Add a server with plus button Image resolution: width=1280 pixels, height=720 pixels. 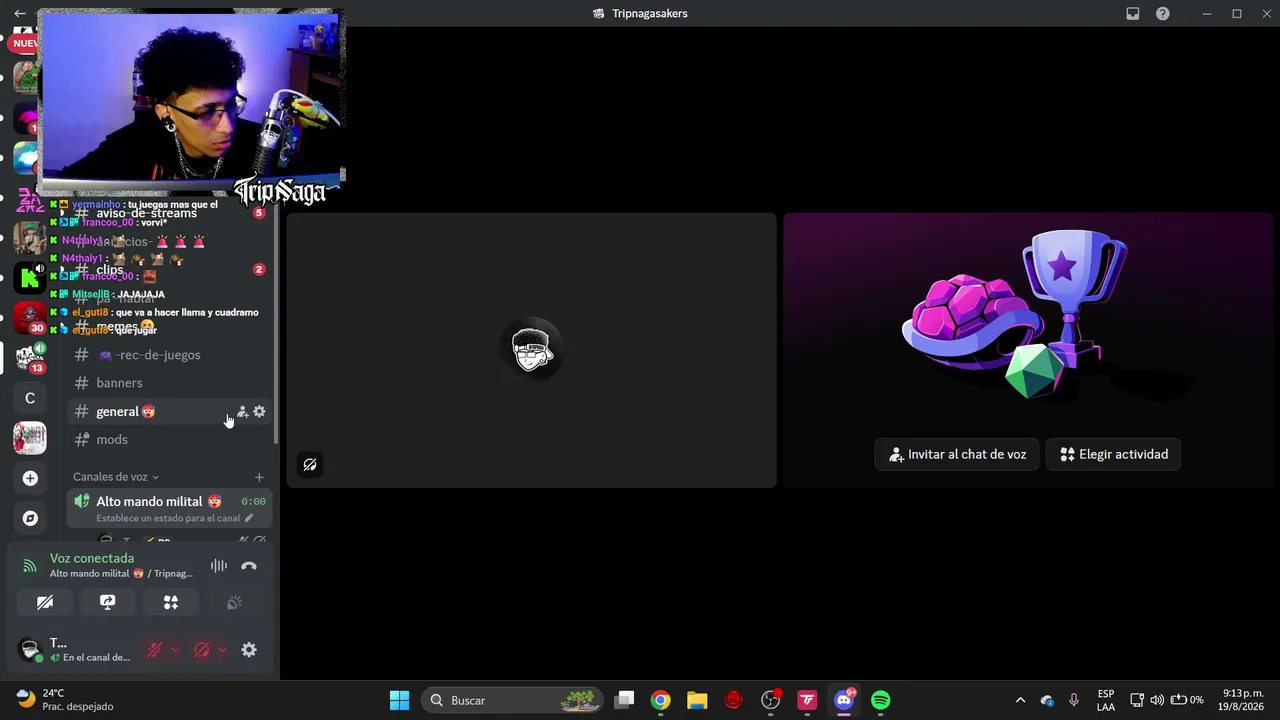[30, 478]
